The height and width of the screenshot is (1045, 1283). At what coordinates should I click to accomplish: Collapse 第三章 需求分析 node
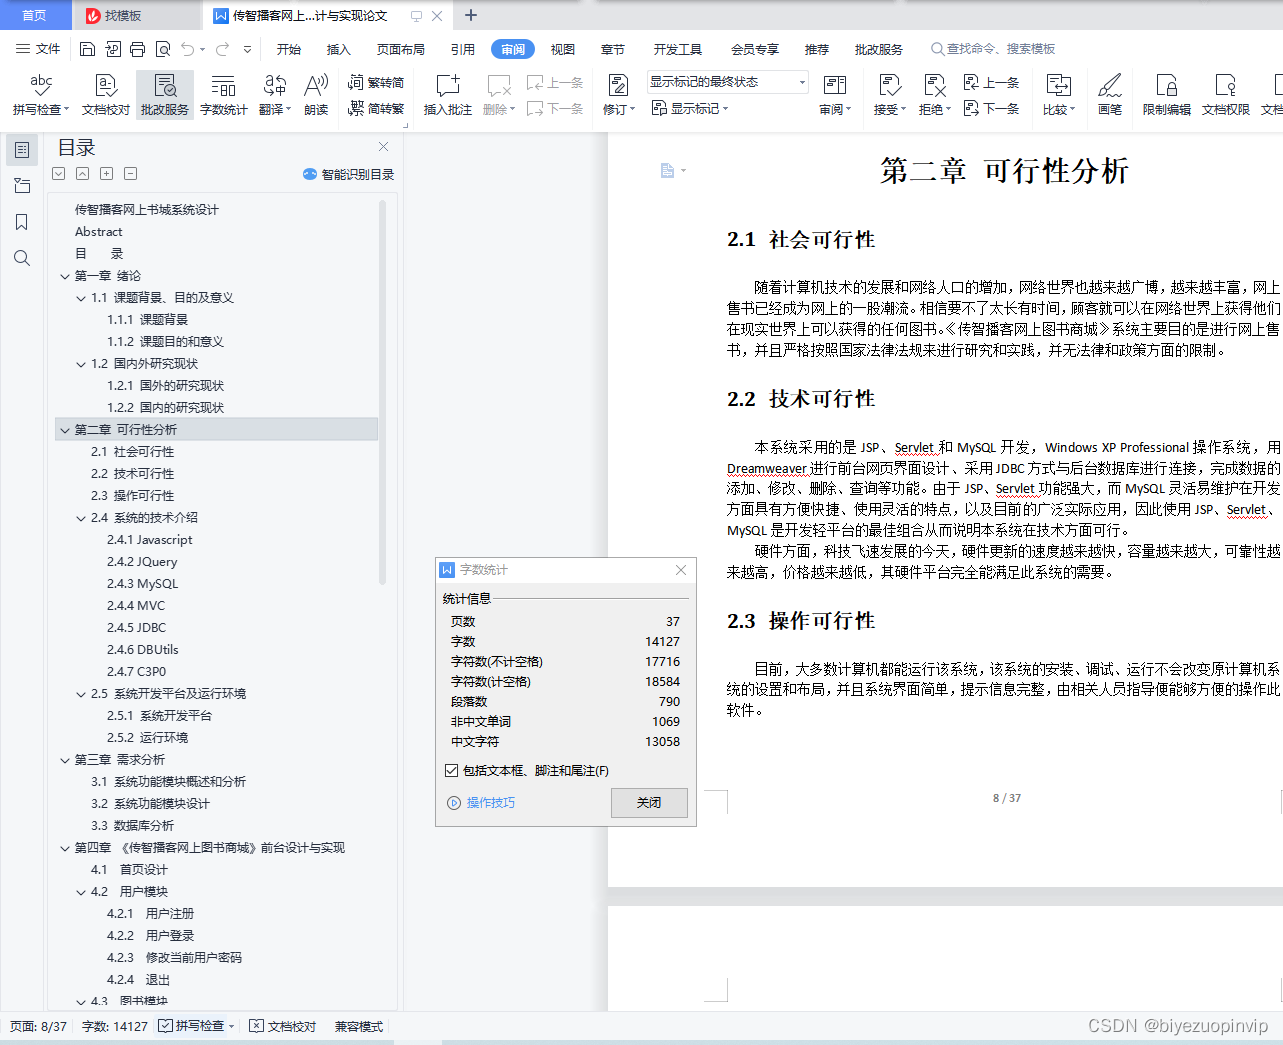65,760
